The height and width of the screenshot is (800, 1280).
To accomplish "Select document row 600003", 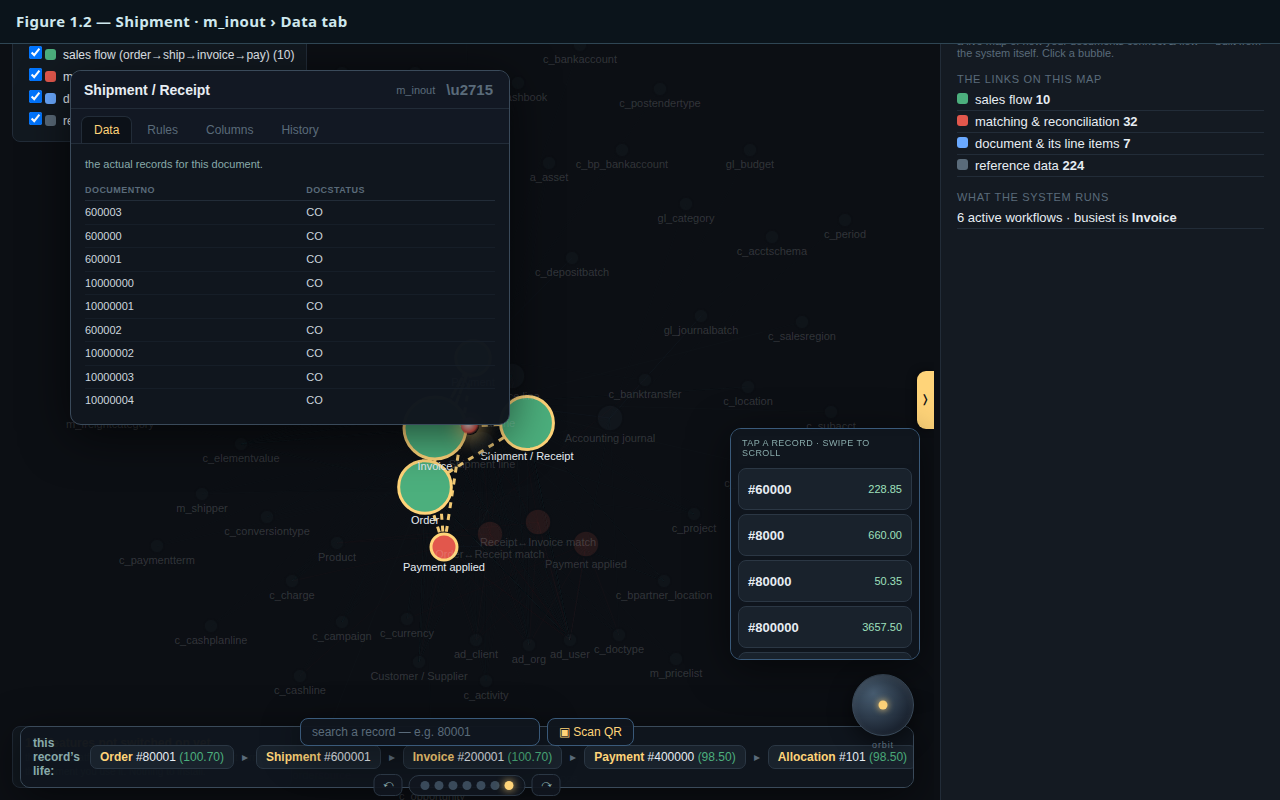I will (x=290, y=212).
